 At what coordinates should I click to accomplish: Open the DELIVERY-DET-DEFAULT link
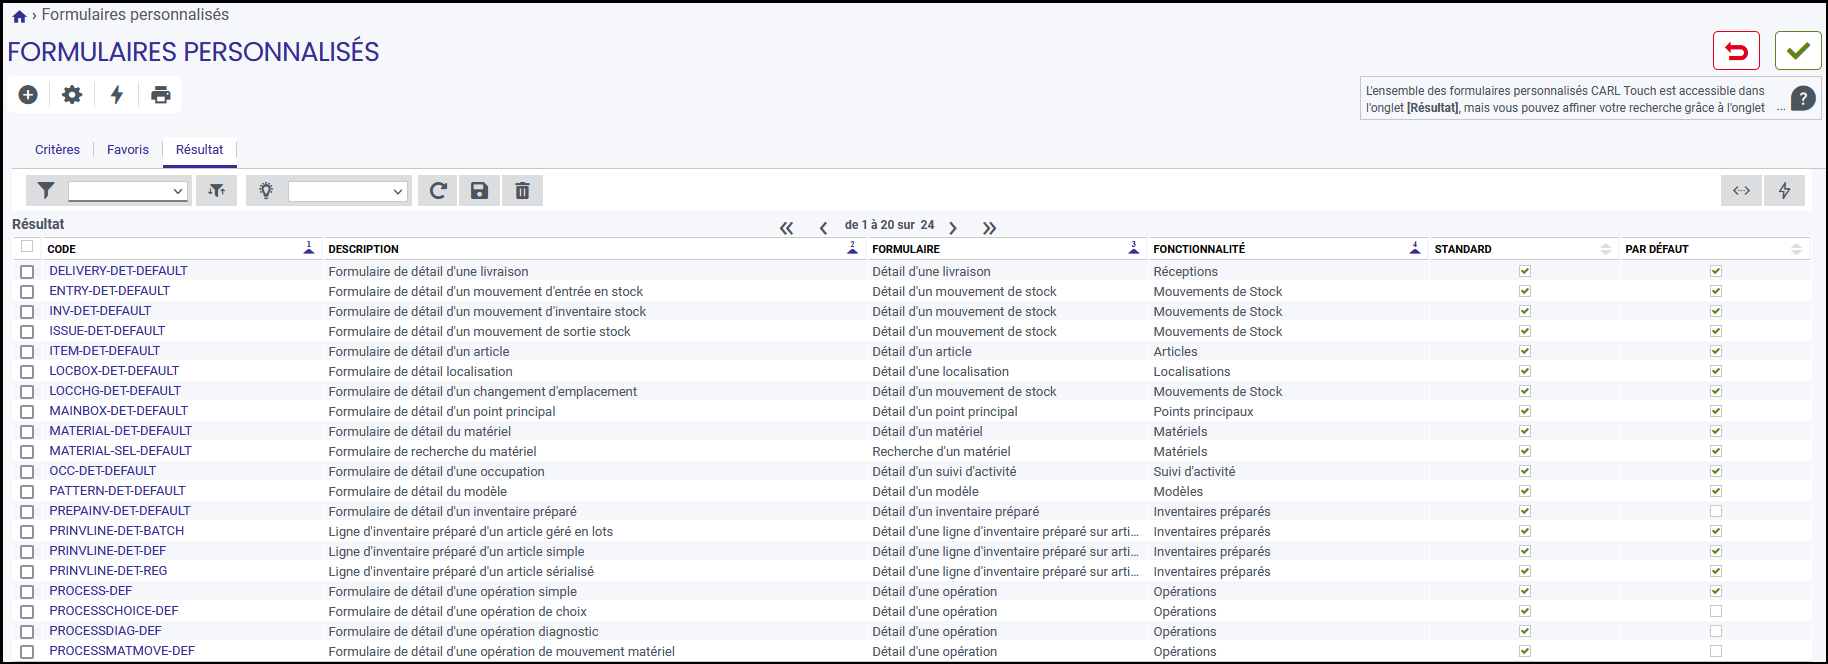(118, 271)
